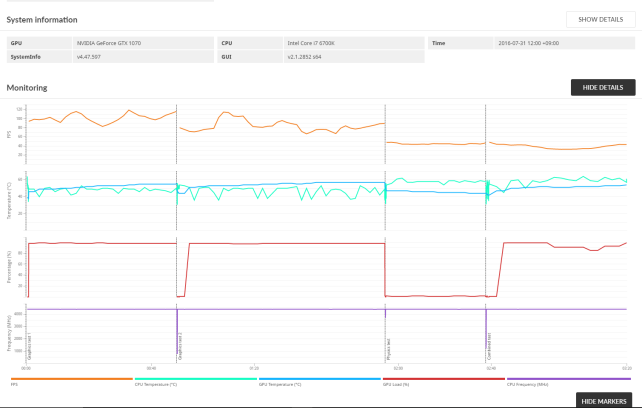Toggle the red GPU Load (%) legend series
642x408 pixels.
tap(444, 381)
